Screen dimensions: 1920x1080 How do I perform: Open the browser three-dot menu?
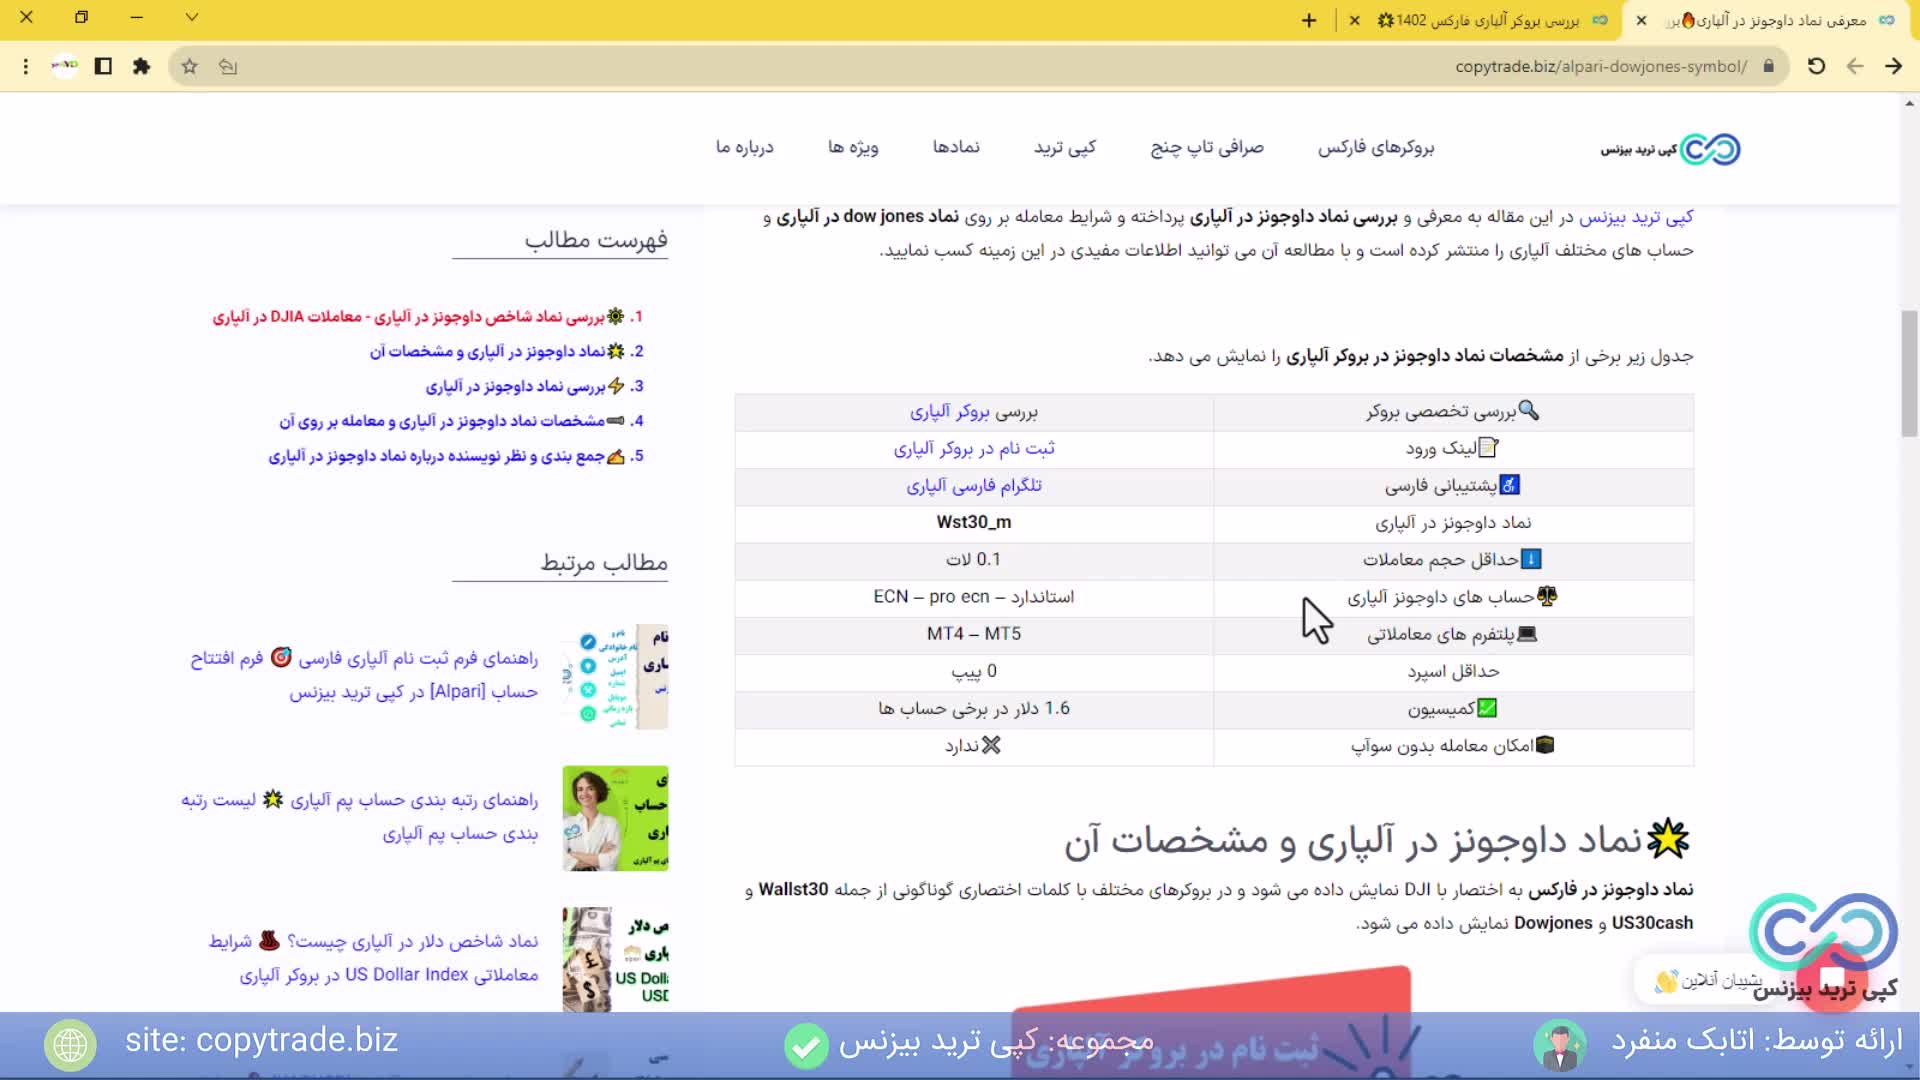click(x=26, y=66)
